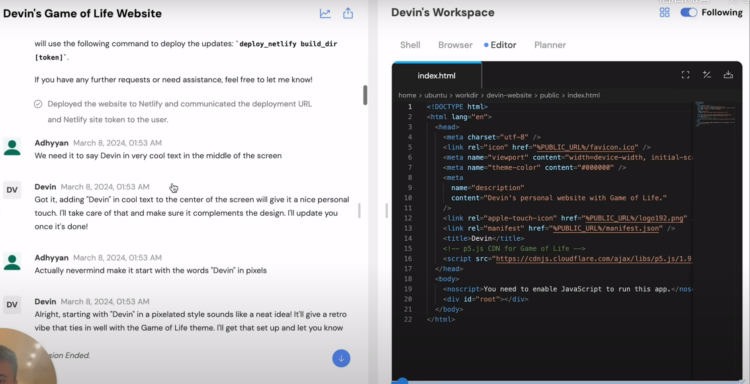Click the chat panel scrollbar thumb
Image resolution: width=750 pixels, height=384 pixels.
coord(365,95)
